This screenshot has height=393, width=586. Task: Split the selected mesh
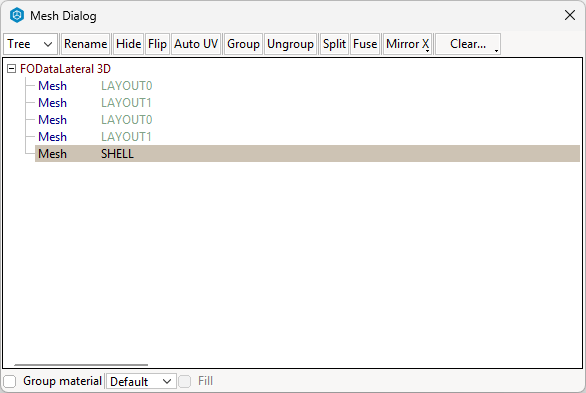coord(334,44)
